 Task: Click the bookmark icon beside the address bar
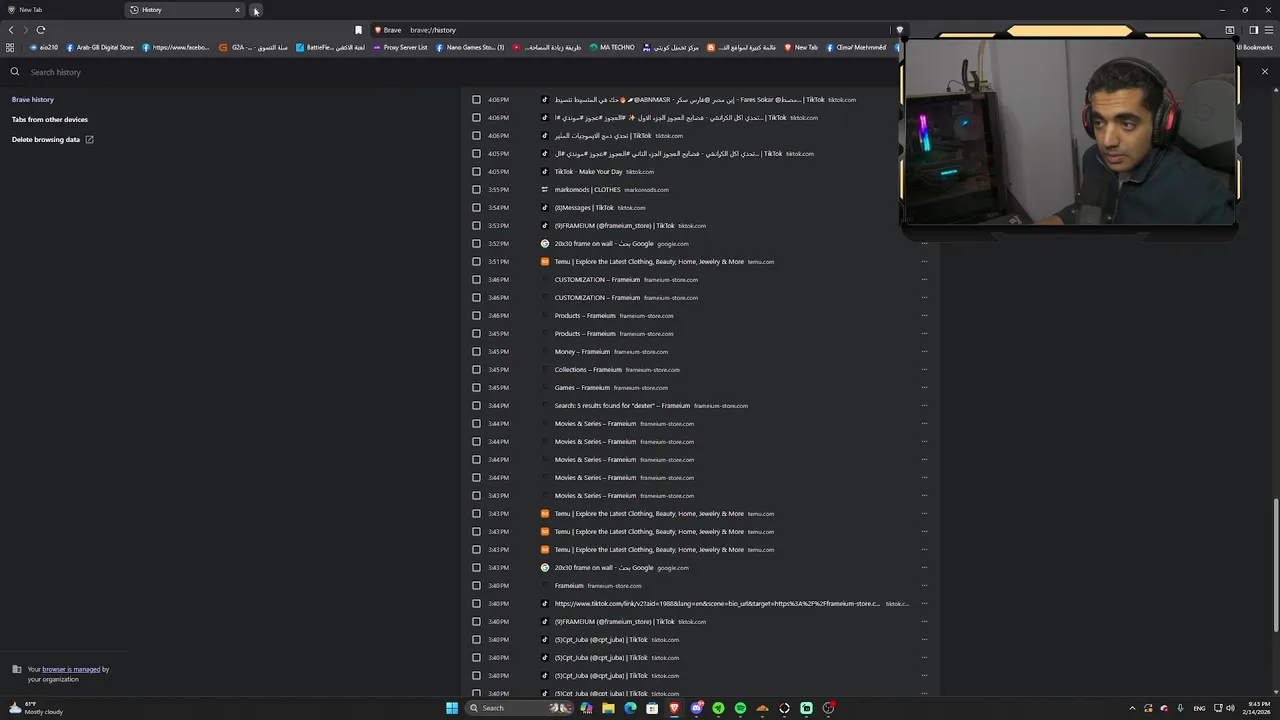point(358,30)
